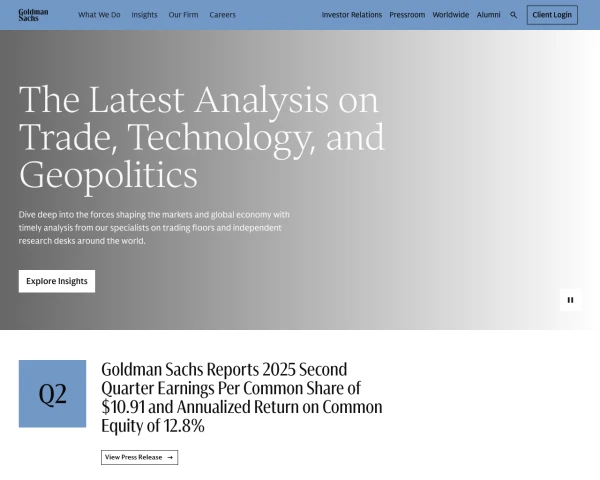Open the Insights menu
Image resolution: width=600 pixels, height=480 pixels.
pos(144,15)
